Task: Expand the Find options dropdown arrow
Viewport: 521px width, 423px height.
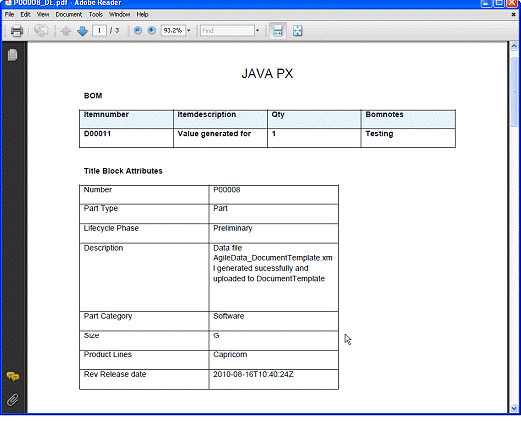Action: point(257,31)
